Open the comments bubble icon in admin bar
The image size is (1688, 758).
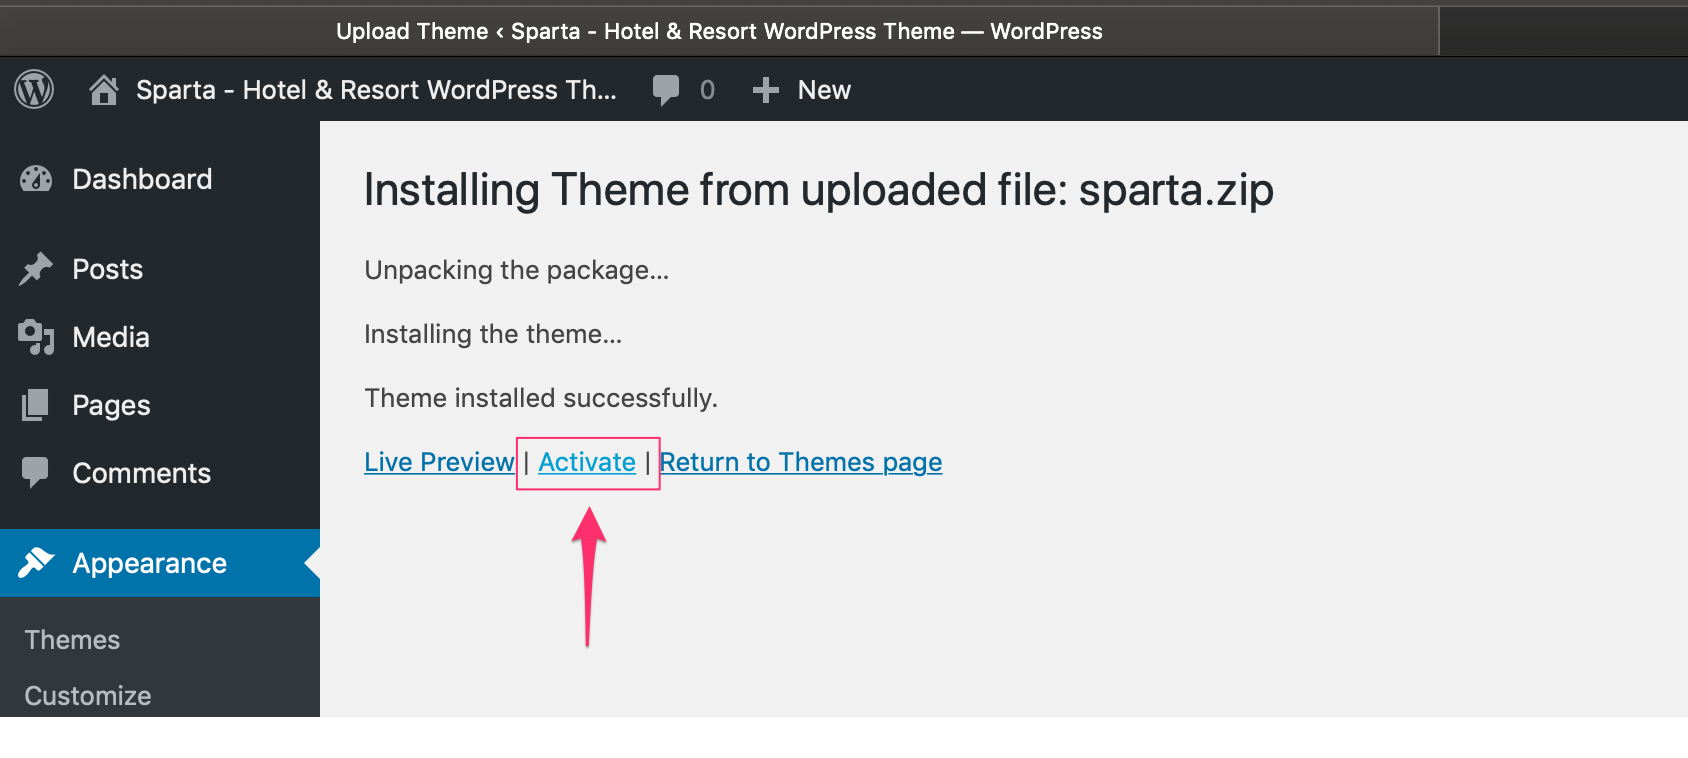pyautogui.click(x=666, y=90)
